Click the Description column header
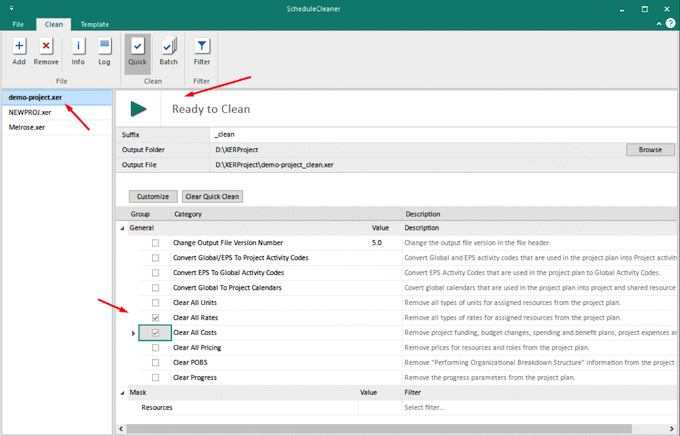 (423, 214)
